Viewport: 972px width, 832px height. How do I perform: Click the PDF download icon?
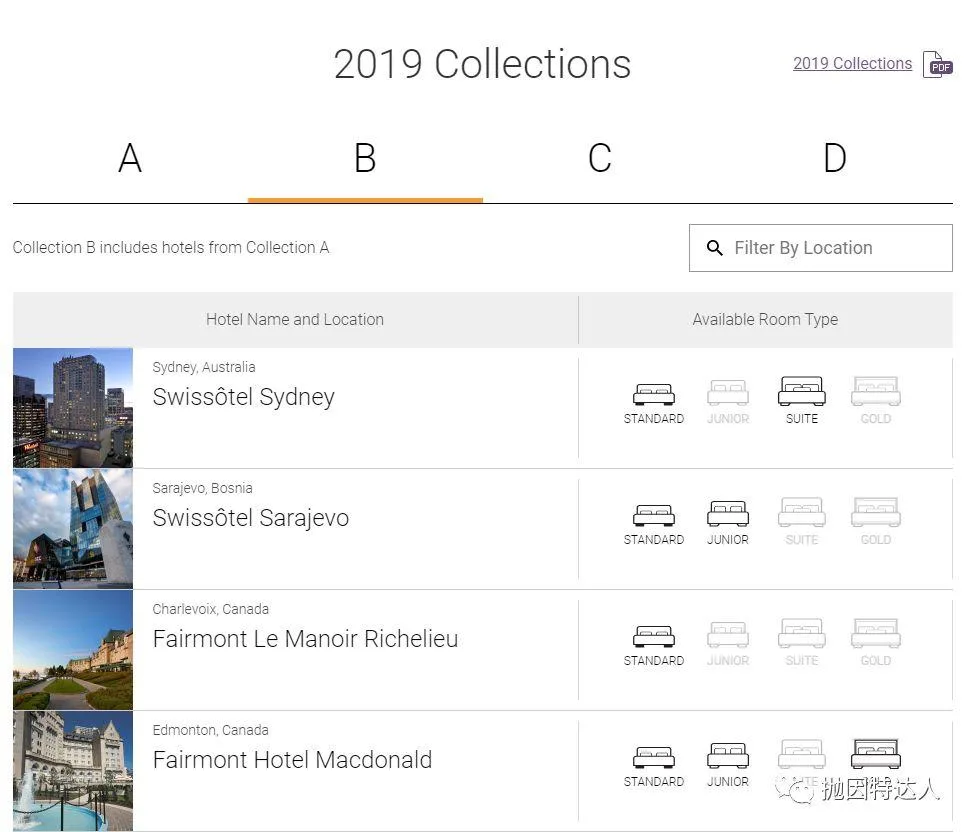point(937,64)
